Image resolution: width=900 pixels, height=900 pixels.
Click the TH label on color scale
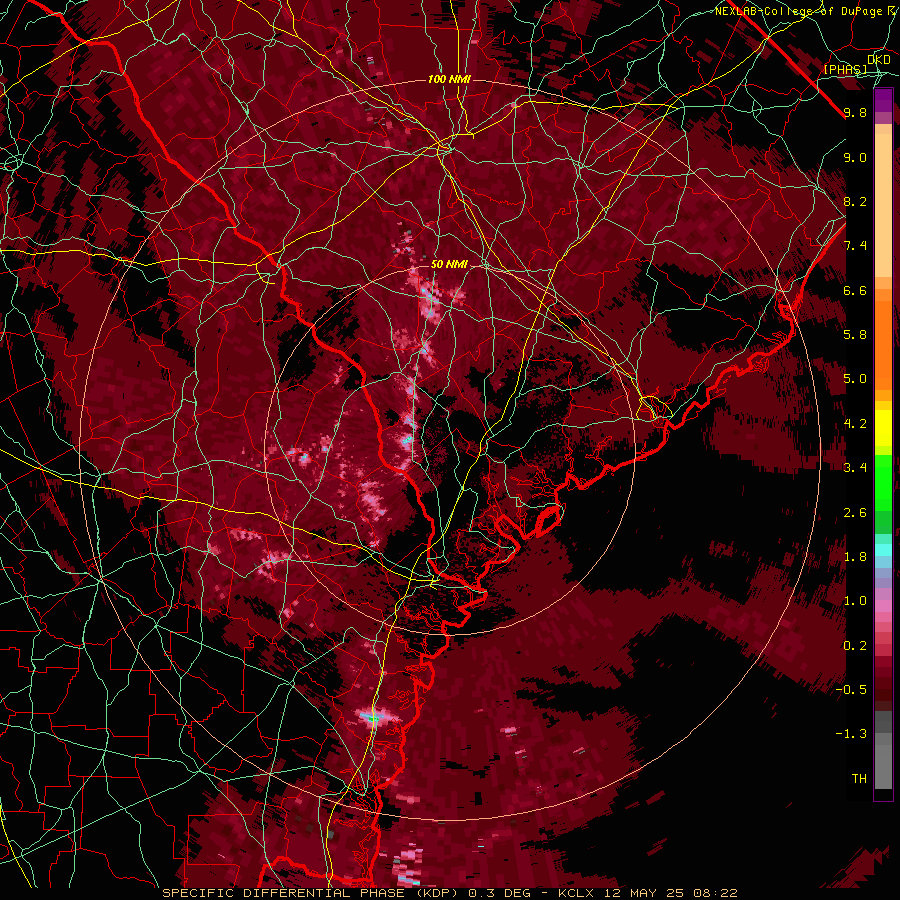pyautogui.click(x=859, y=779)
